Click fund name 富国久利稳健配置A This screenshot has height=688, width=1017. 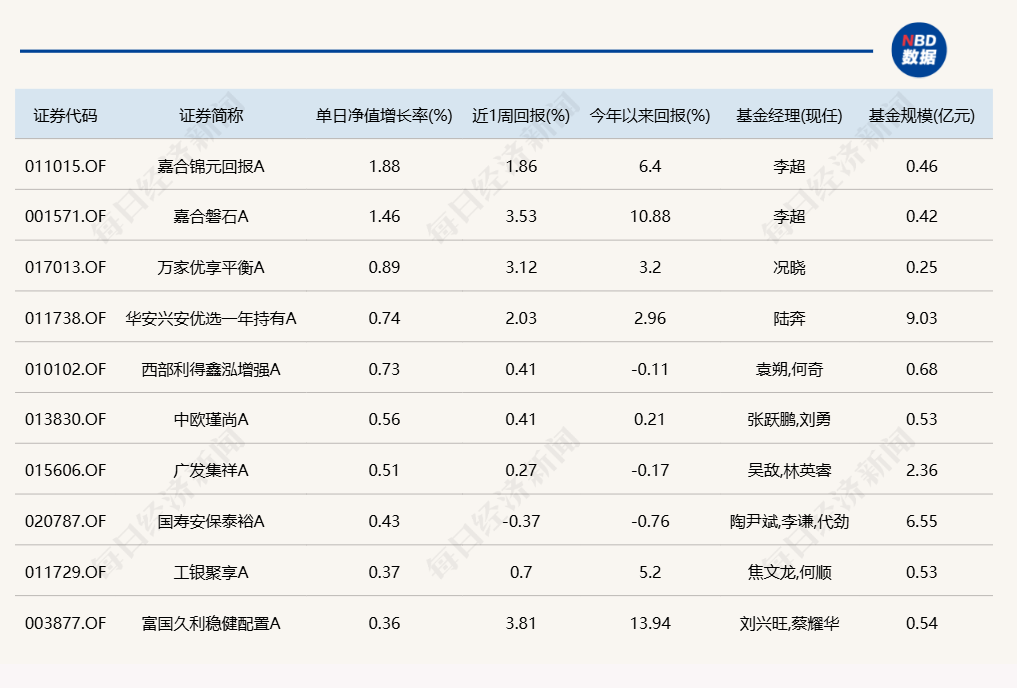(x=211, y=623)
